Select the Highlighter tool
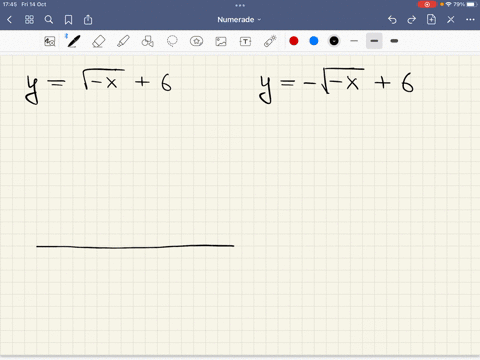This screenshot has width=480, height=360. tap(123, 41)
